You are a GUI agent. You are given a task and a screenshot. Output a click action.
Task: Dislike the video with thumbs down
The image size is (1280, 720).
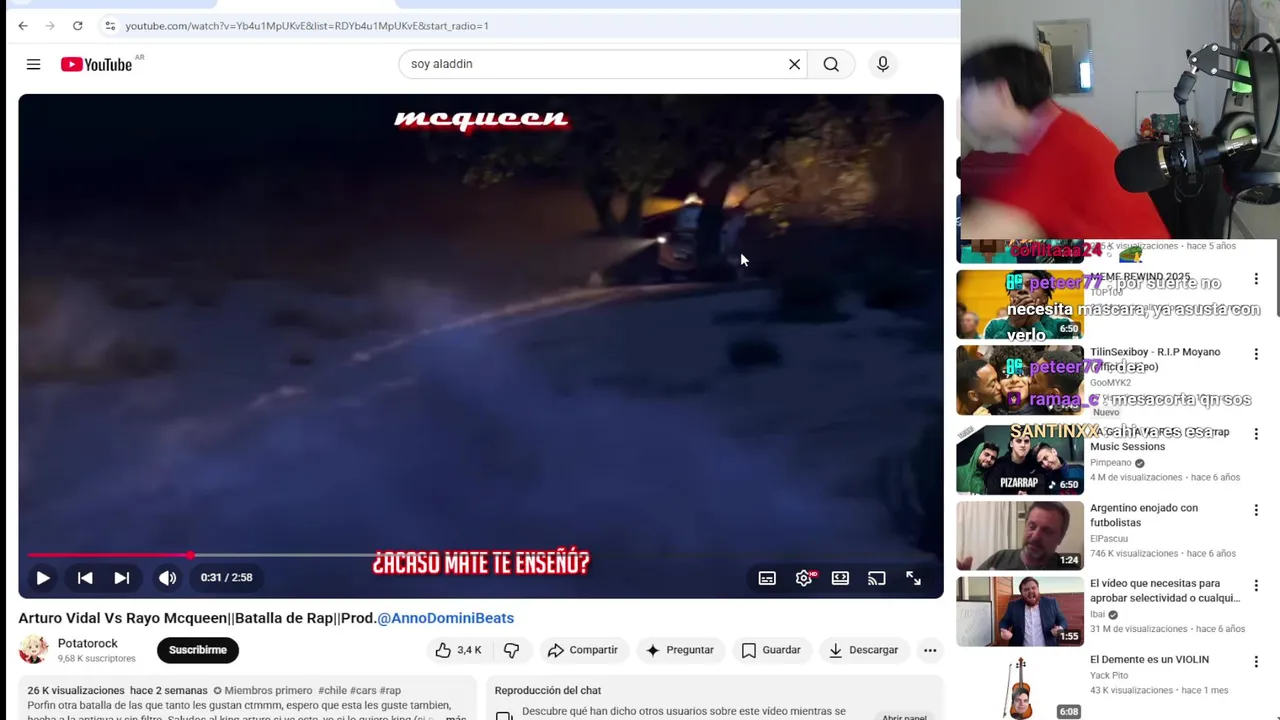tap(511, 650)
